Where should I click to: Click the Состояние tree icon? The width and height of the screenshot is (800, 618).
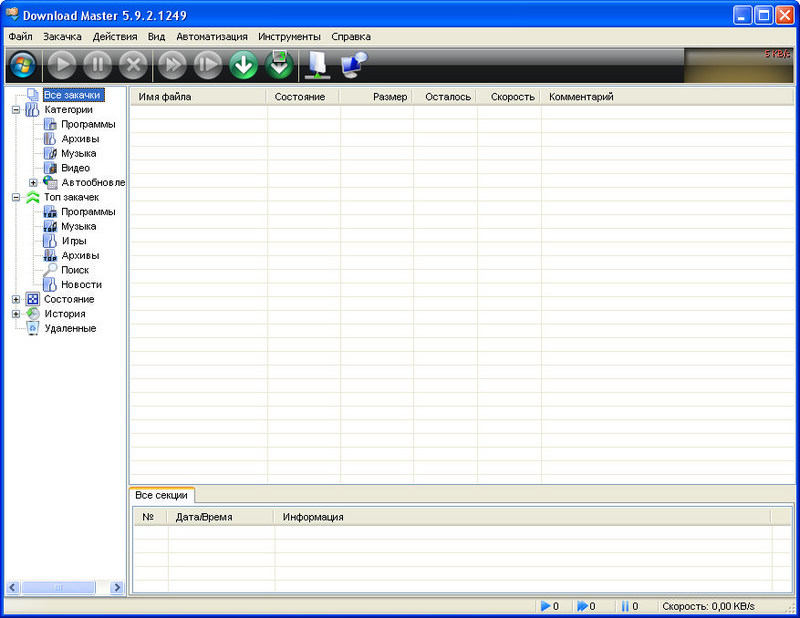[33, 299]
